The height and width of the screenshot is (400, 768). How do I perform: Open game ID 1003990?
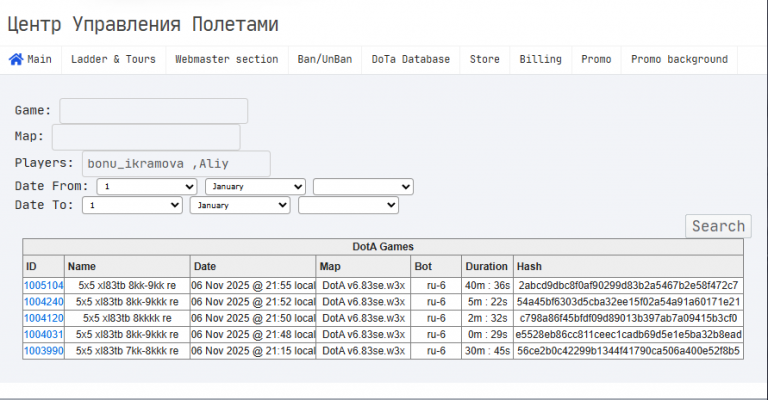tap(44, 351)
